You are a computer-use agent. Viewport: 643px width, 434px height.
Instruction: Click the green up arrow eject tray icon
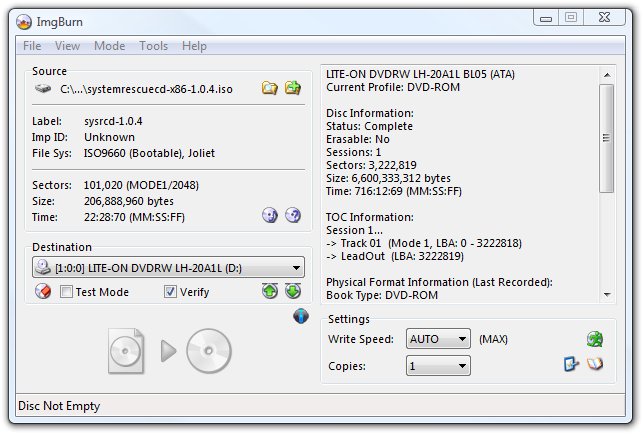tap(270, 291)
